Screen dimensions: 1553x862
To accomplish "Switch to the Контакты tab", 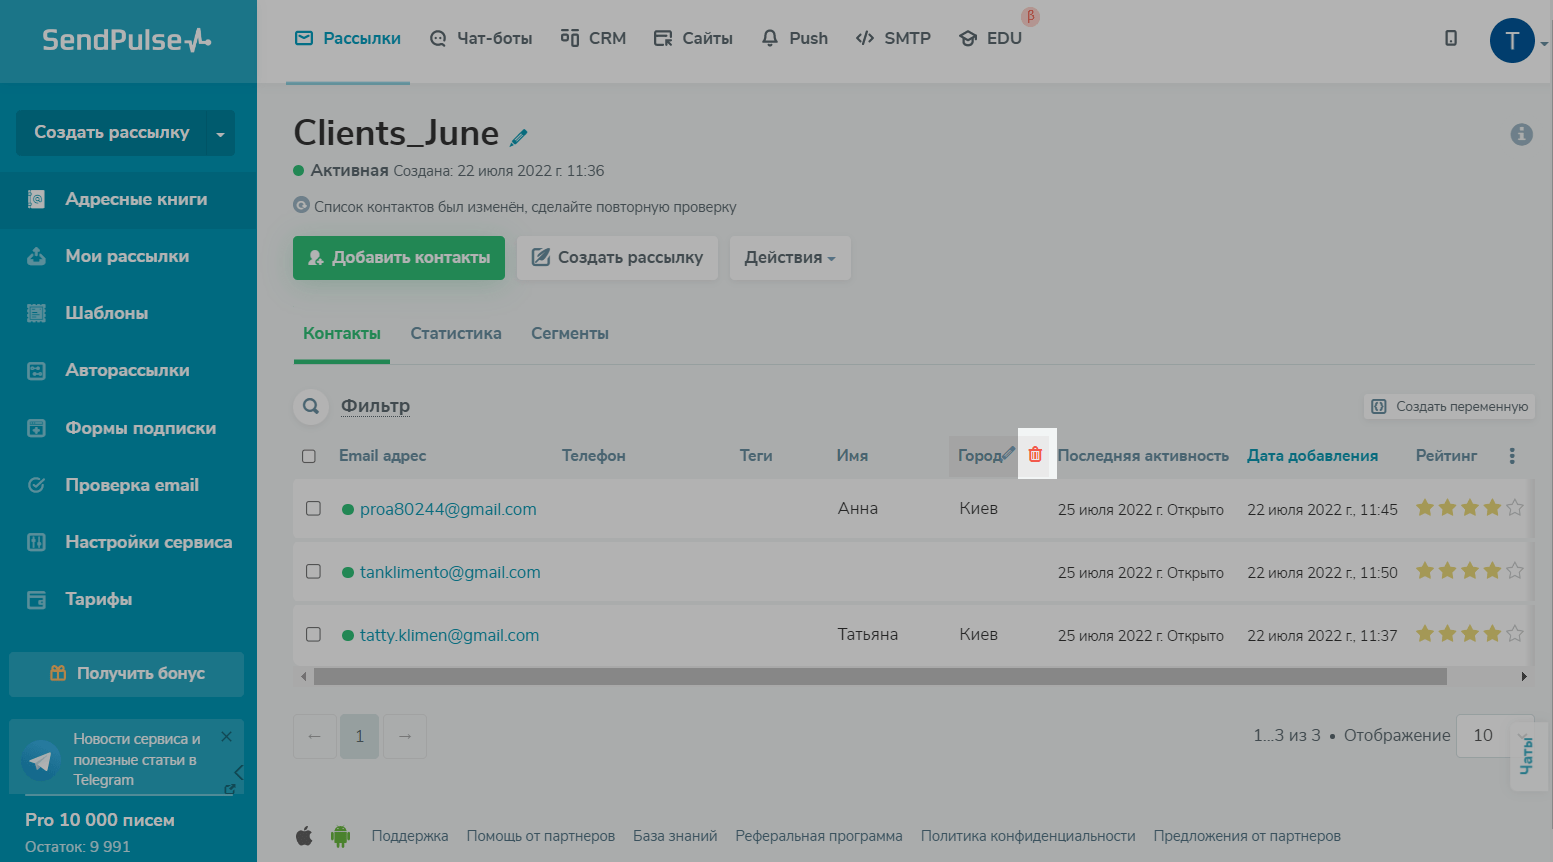I will pos(342,334).
